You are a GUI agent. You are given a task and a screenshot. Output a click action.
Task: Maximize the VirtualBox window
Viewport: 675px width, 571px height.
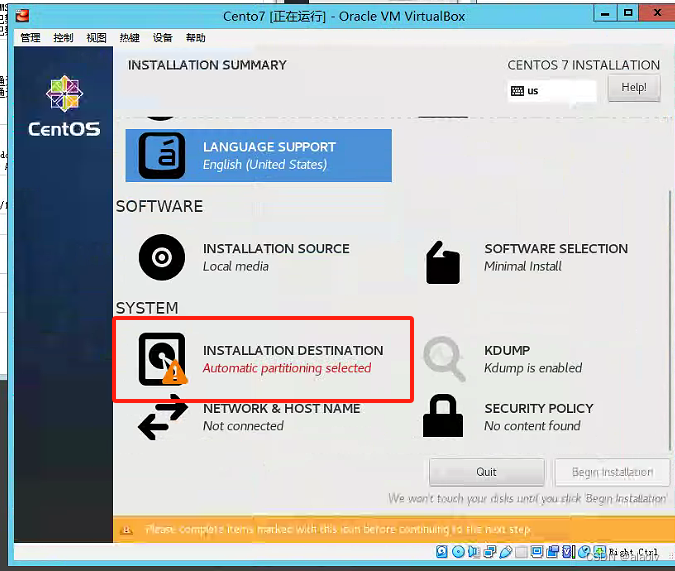click(628, 13)
